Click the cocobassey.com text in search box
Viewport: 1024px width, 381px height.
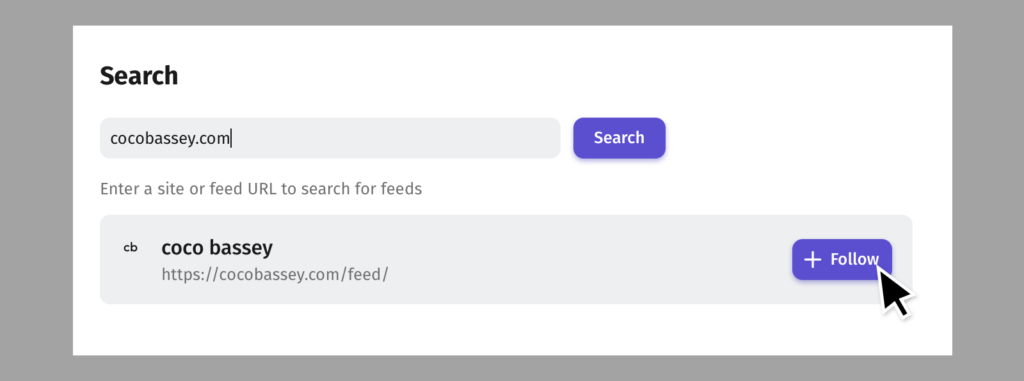pyautogui.click(x=170, y=139)
